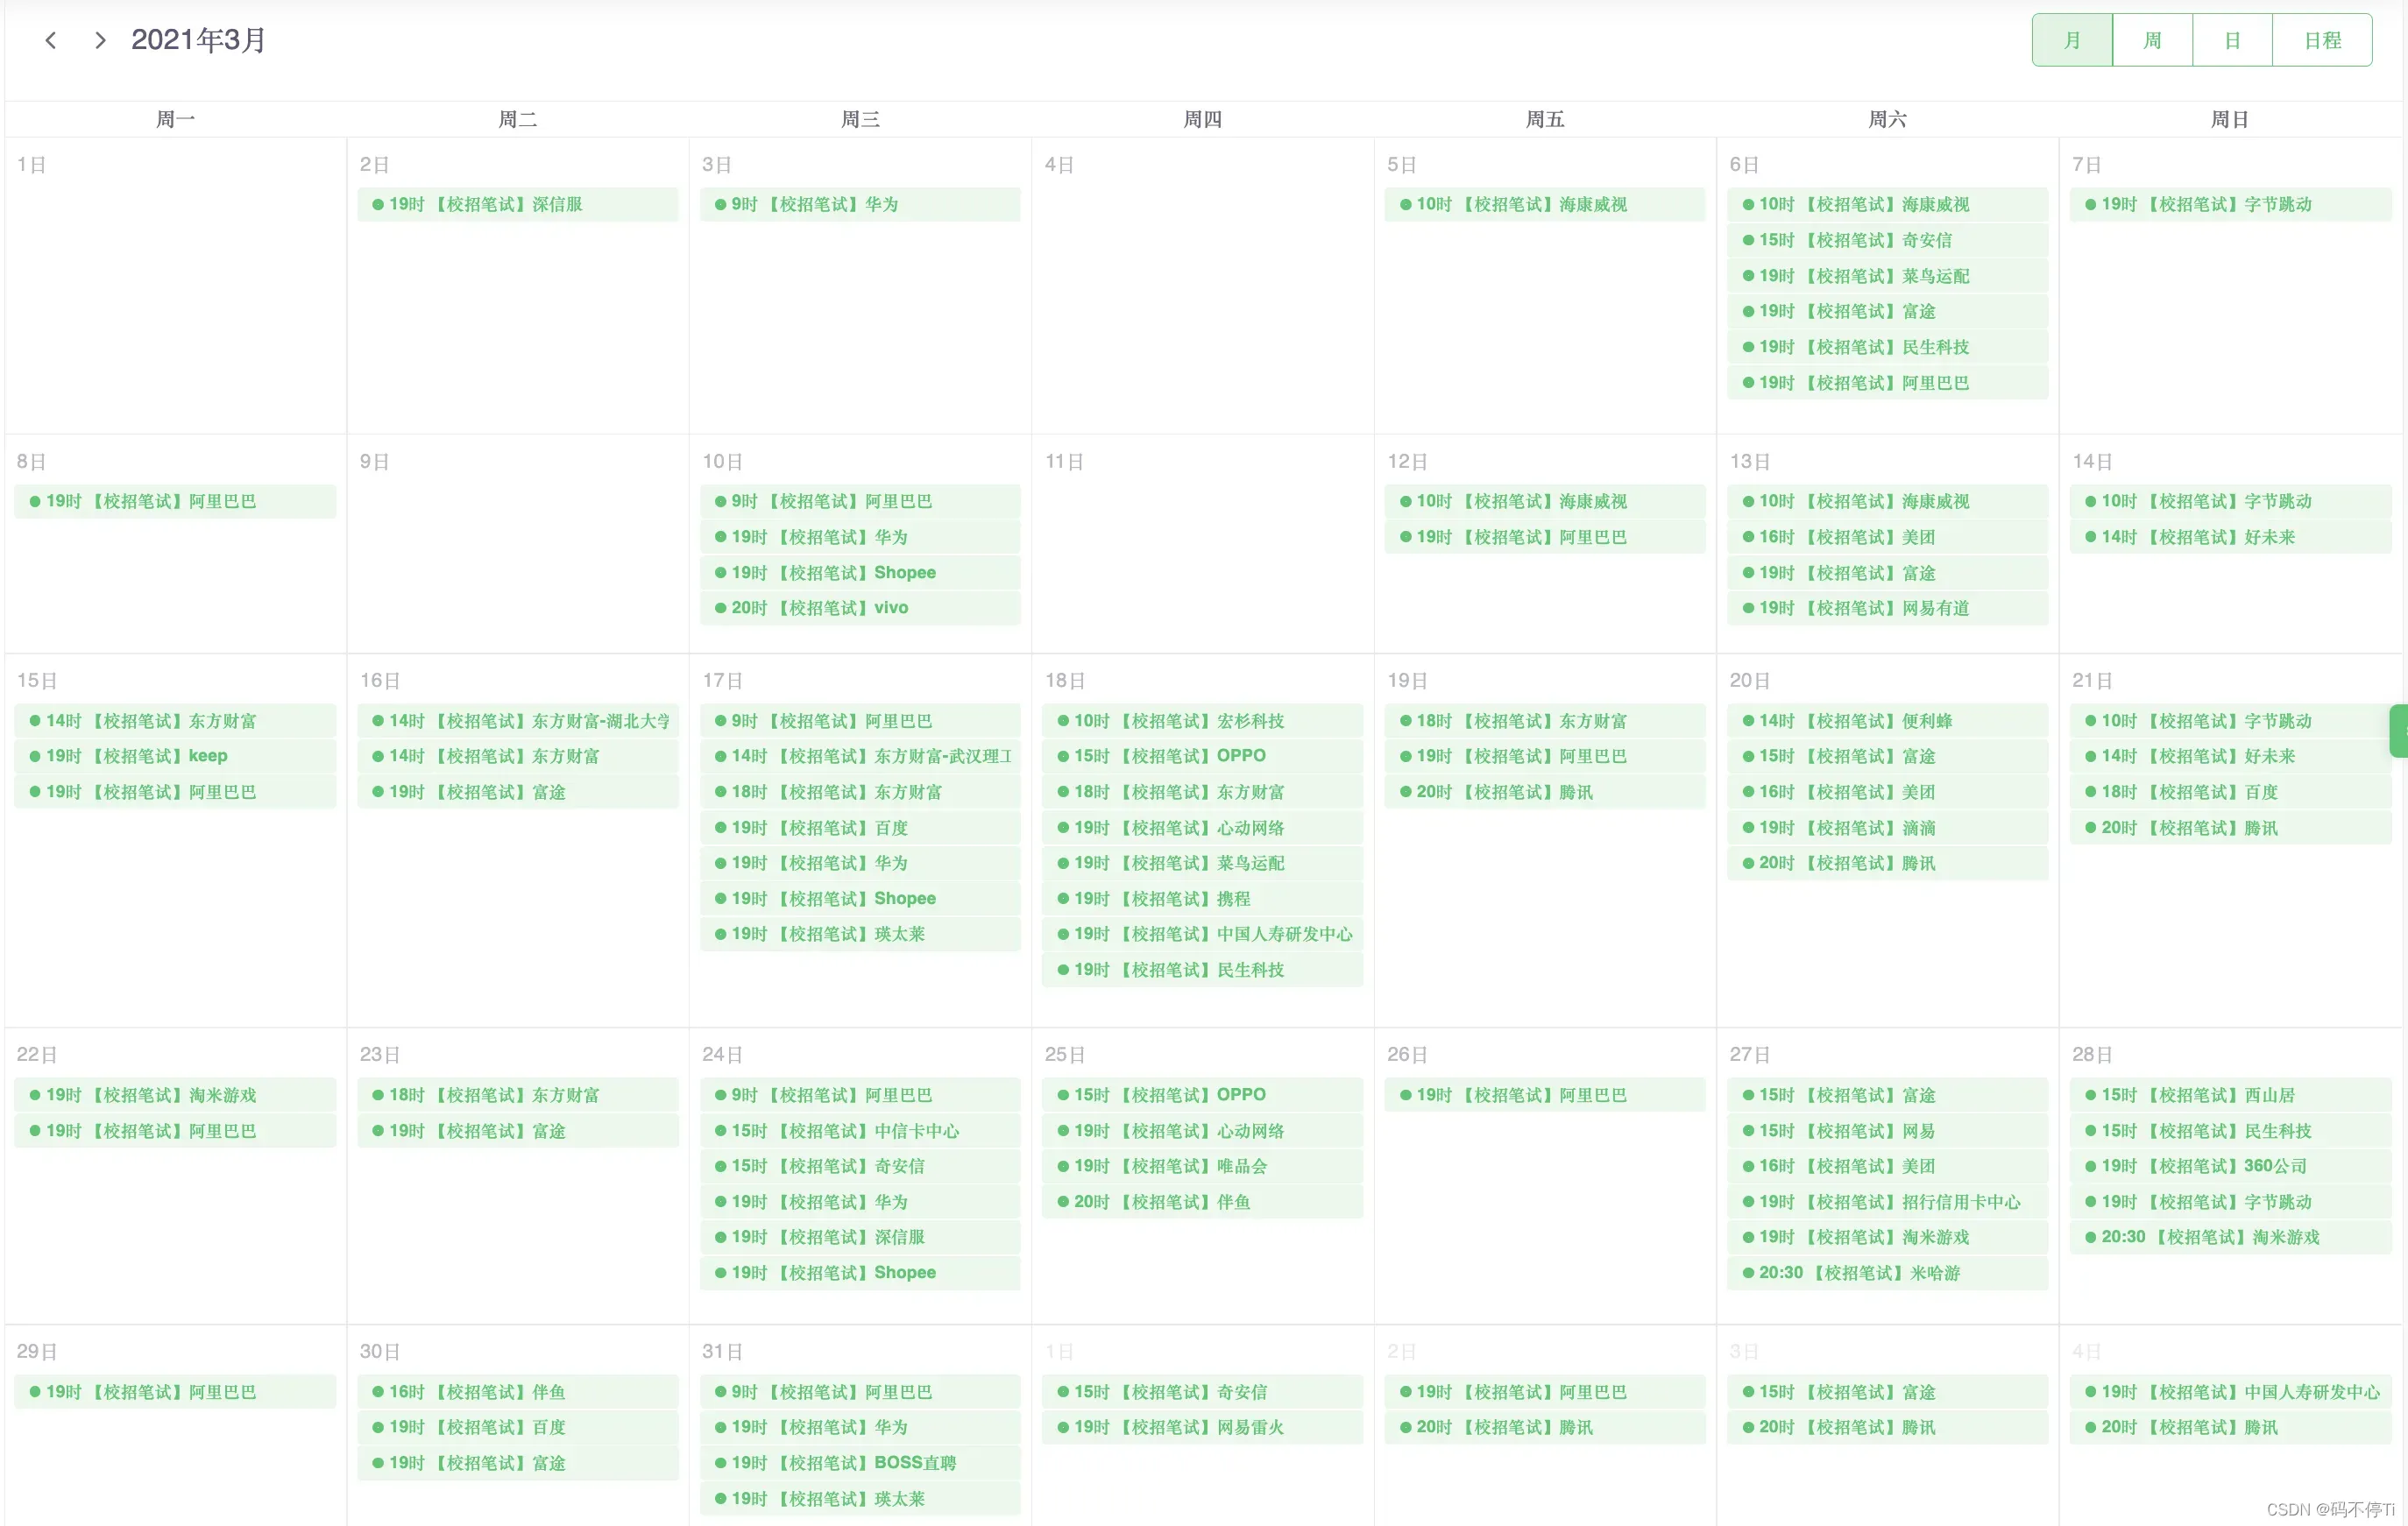Screen dimensions: 2408x1526
Task: Open the 5日 10时 海康威视 event
Action: [1545, 204]
